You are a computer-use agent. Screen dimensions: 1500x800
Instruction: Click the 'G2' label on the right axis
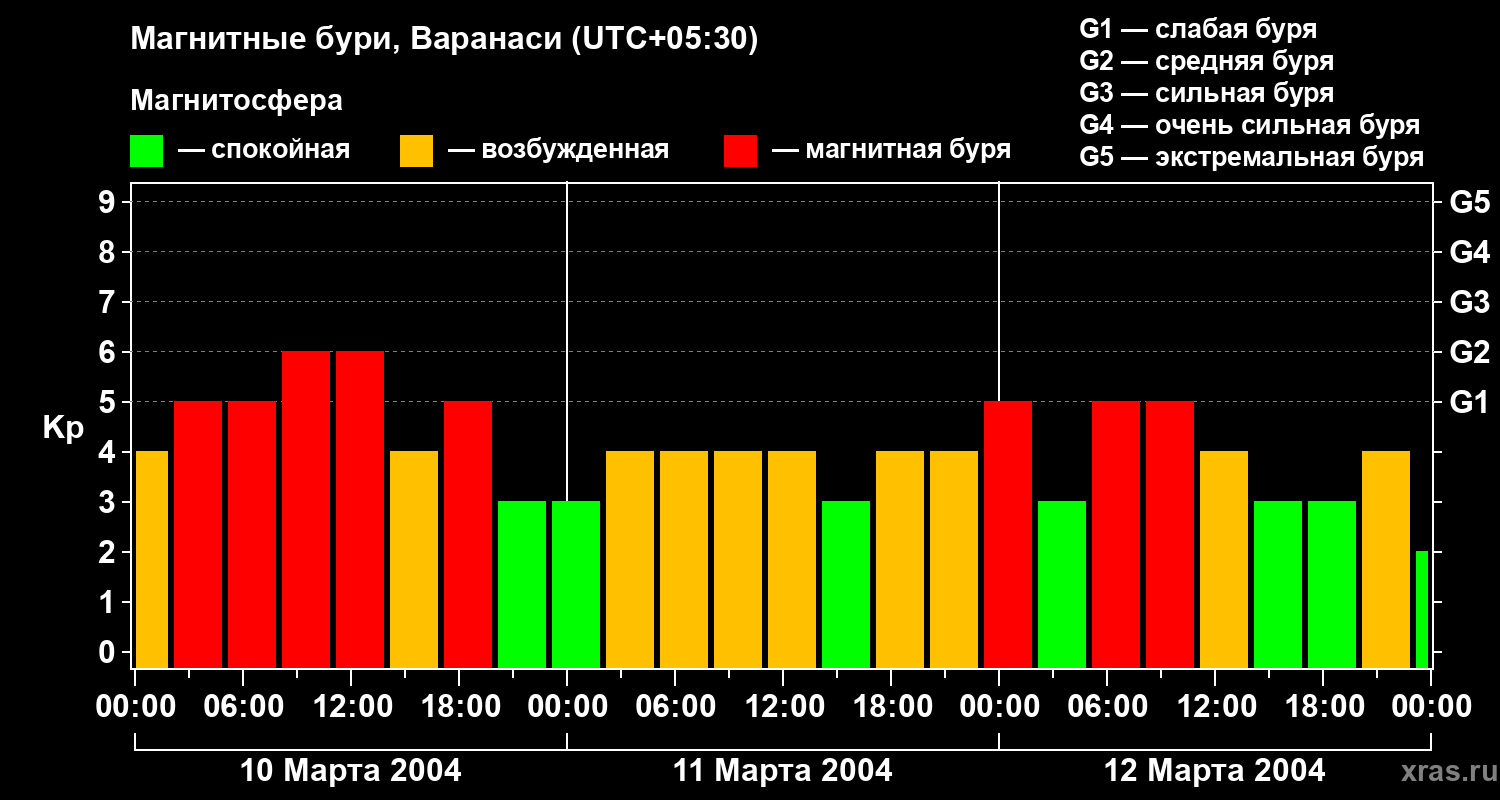click(x=1469, y=352)
